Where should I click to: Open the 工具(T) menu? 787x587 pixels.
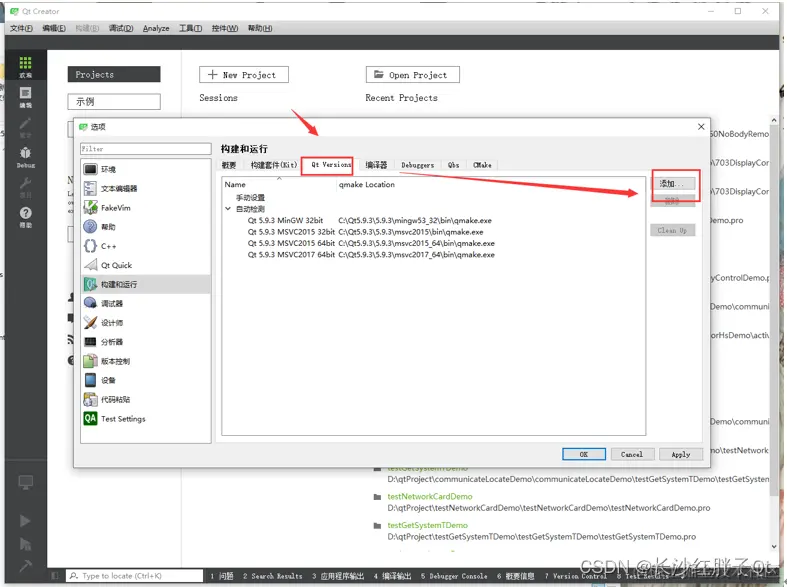191,29
